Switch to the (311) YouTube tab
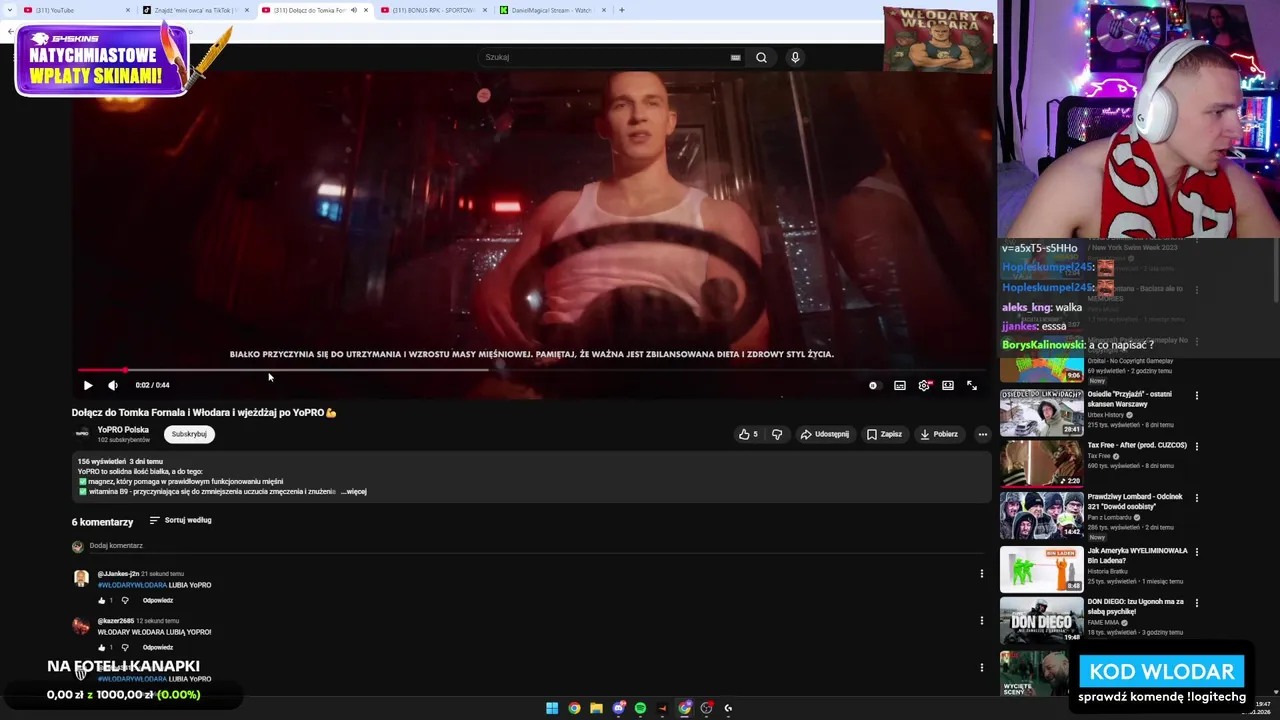Image resolution: width=1280 pixels, height=720 pixels. 75,10
